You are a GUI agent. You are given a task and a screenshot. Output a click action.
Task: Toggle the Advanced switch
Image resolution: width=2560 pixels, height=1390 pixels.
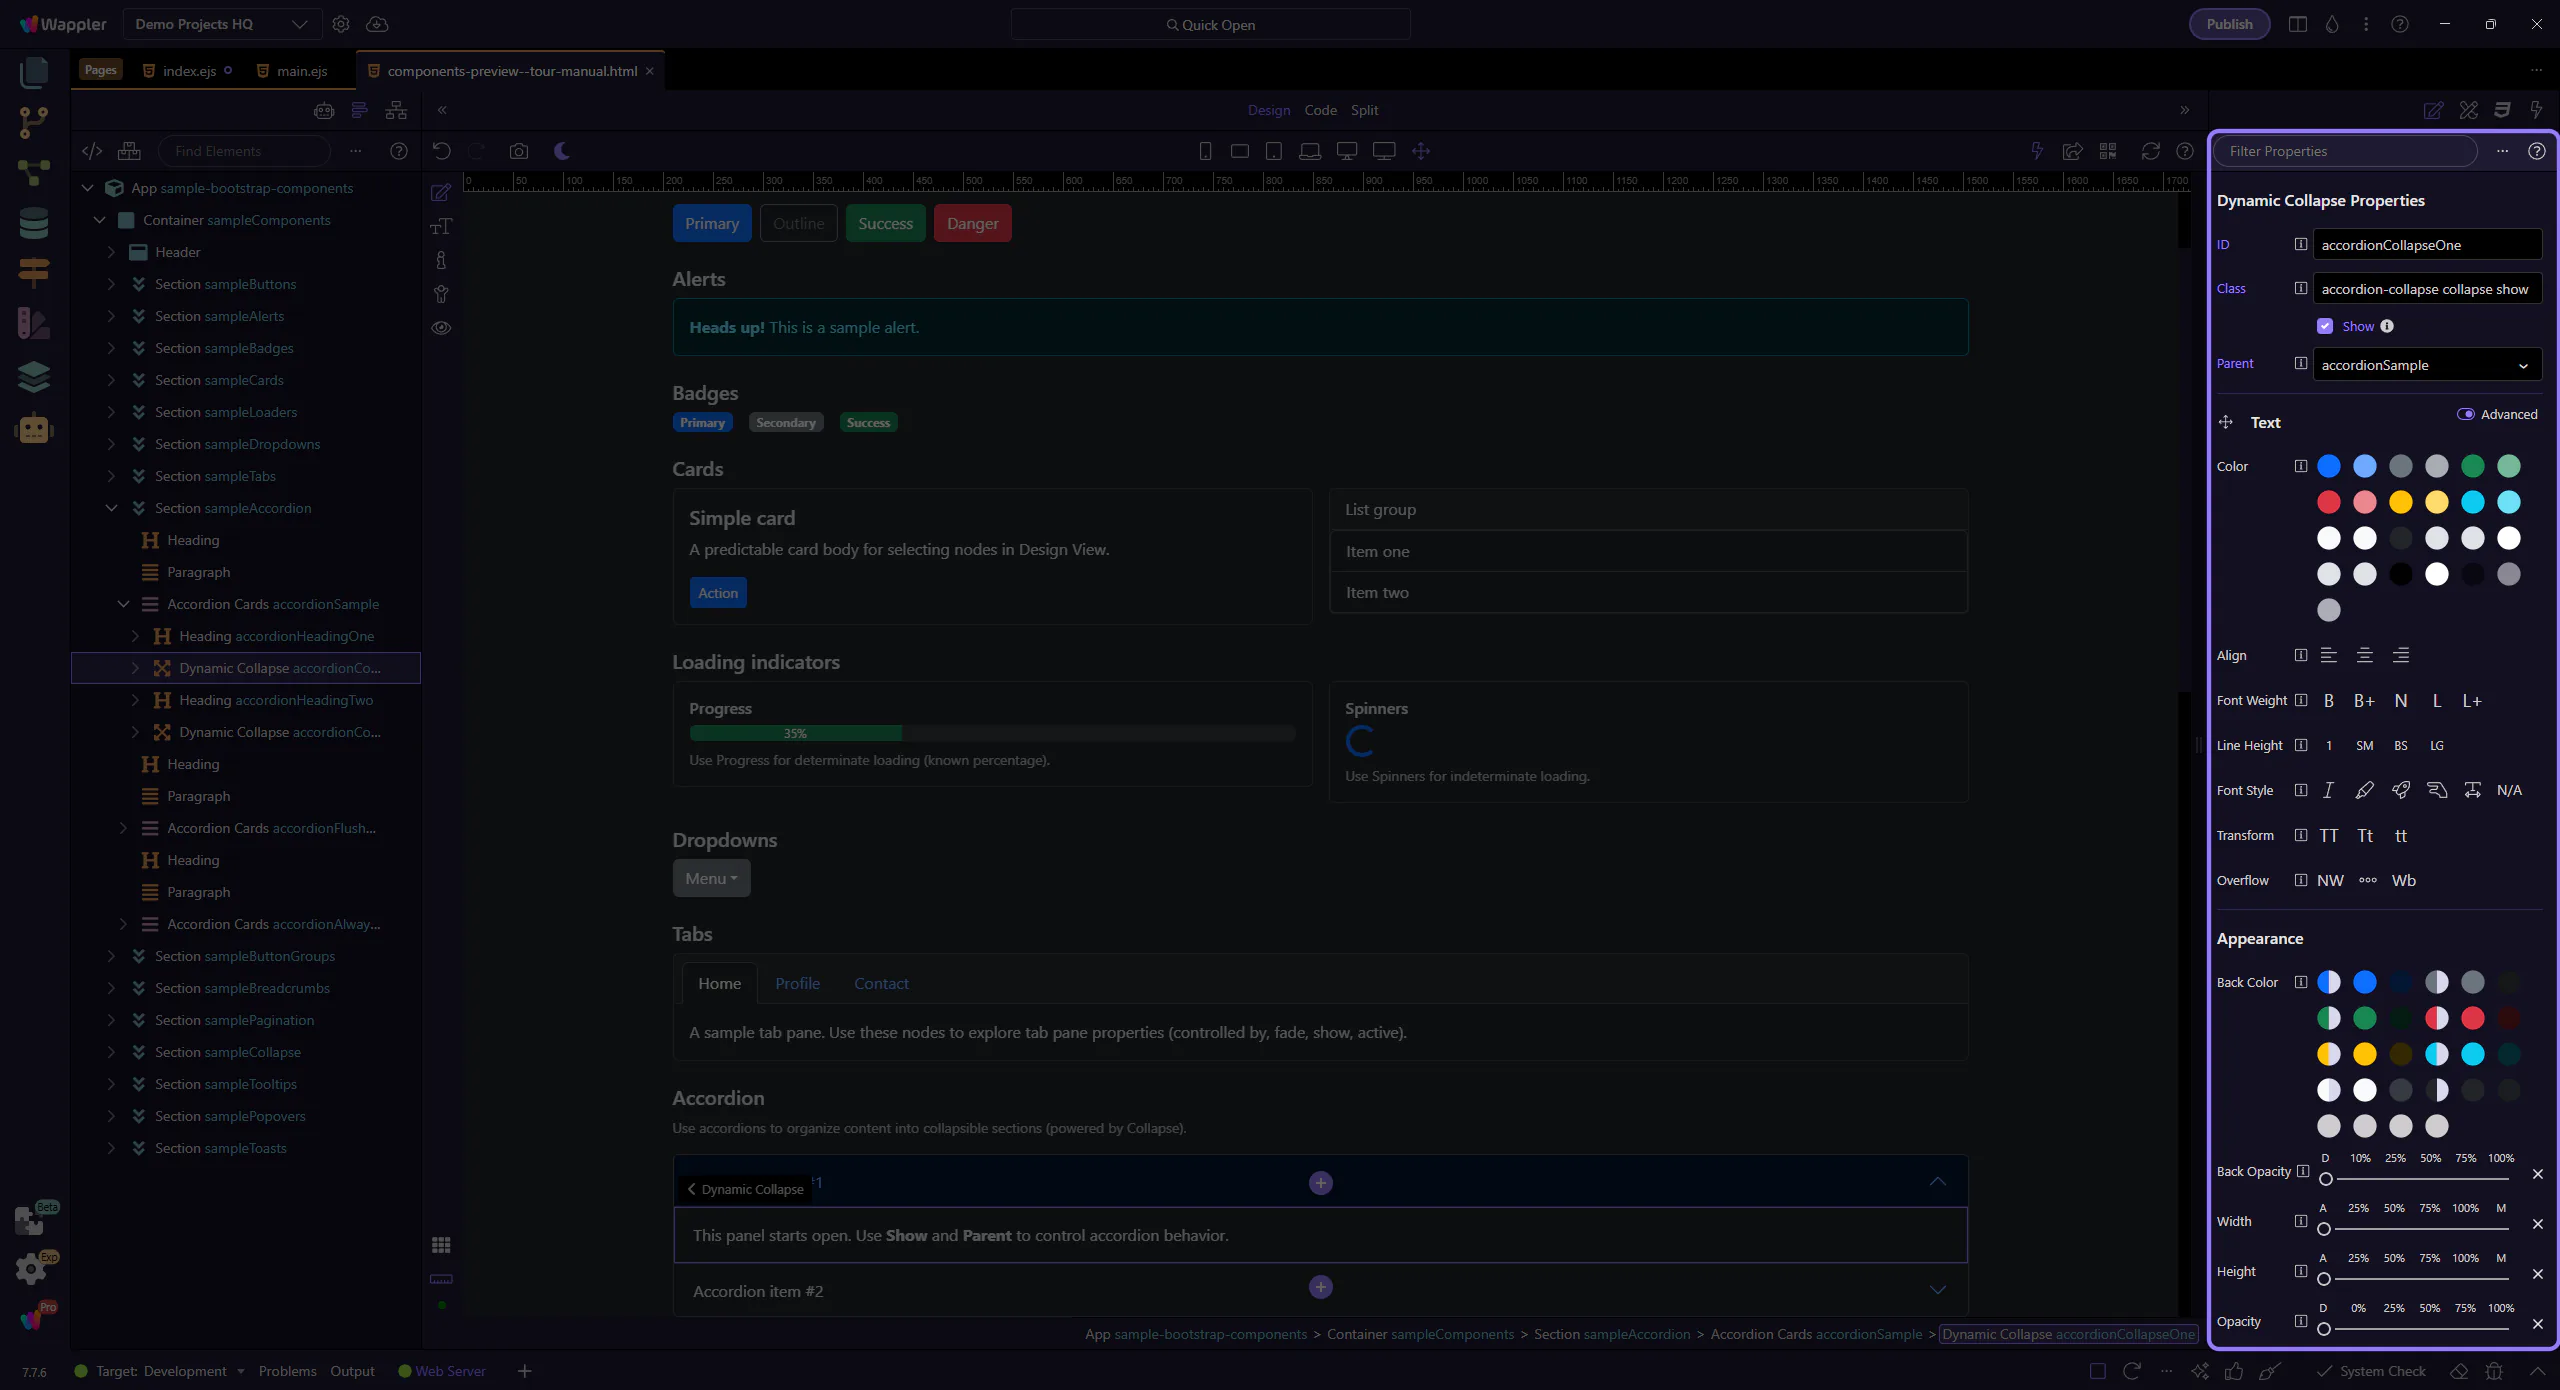(2465, 414)
